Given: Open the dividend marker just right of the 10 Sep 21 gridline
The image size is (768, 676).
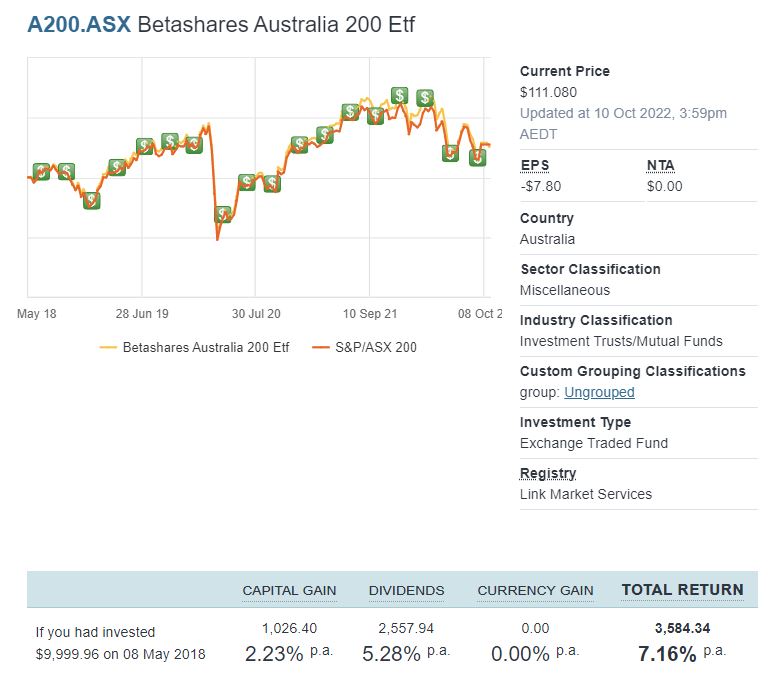Looking at the screenshot, I should coord(375,116).
